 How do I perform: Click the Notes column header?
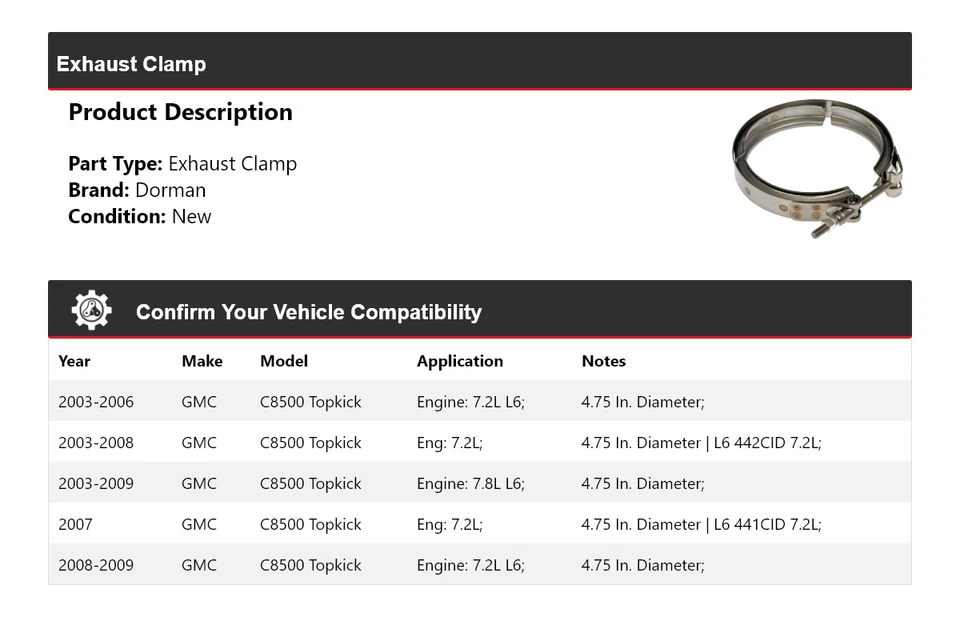click(603, 361)
